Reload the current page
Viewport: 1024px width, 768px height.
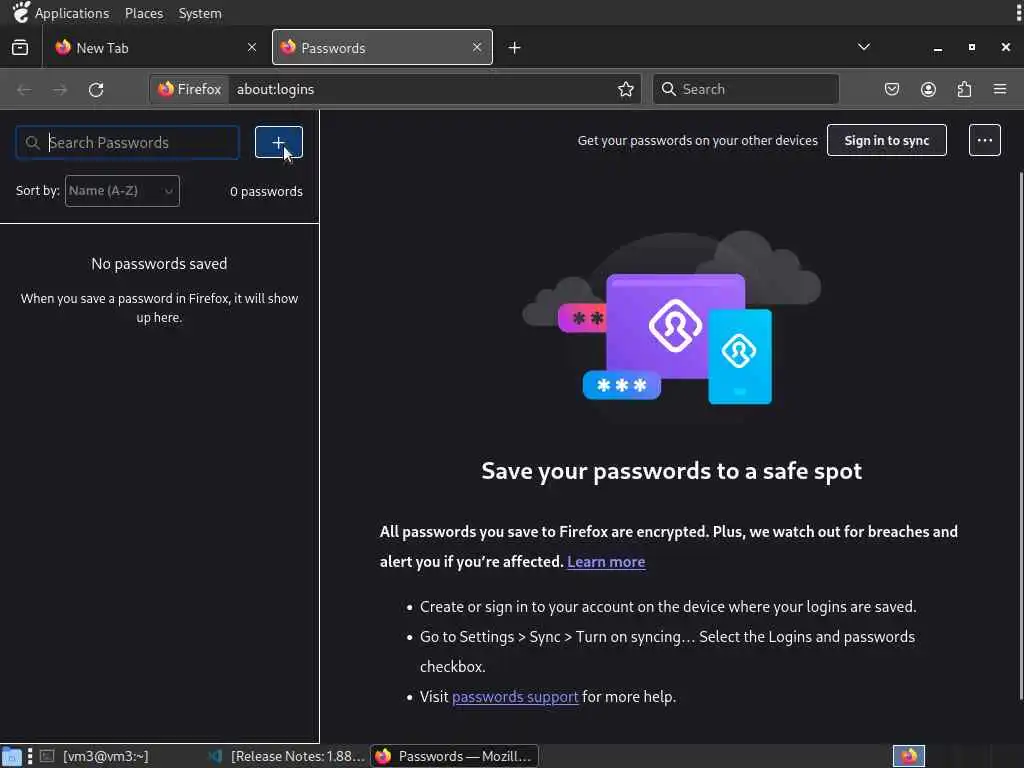pos(96,89)
